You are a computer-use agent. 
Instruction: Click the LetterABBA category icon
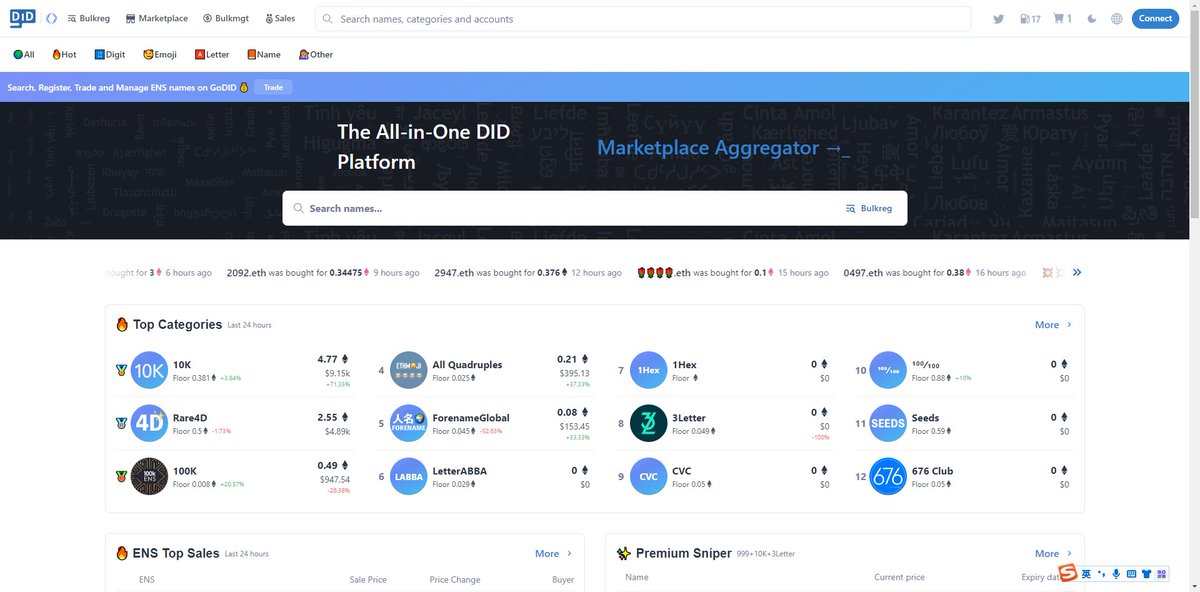[x=409, y=476]
